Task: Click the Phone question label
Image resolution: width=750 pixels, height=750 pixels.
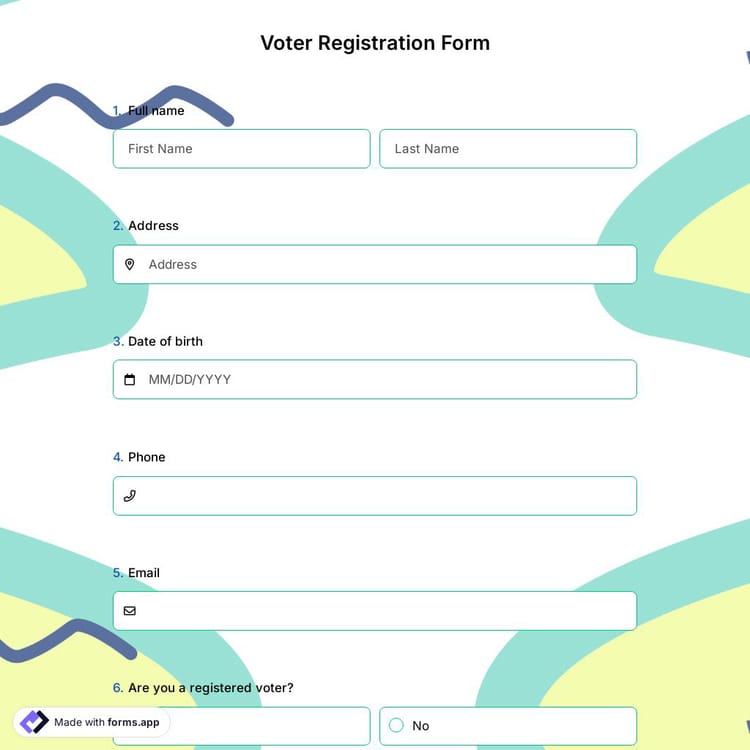Action: click(146, 457)
